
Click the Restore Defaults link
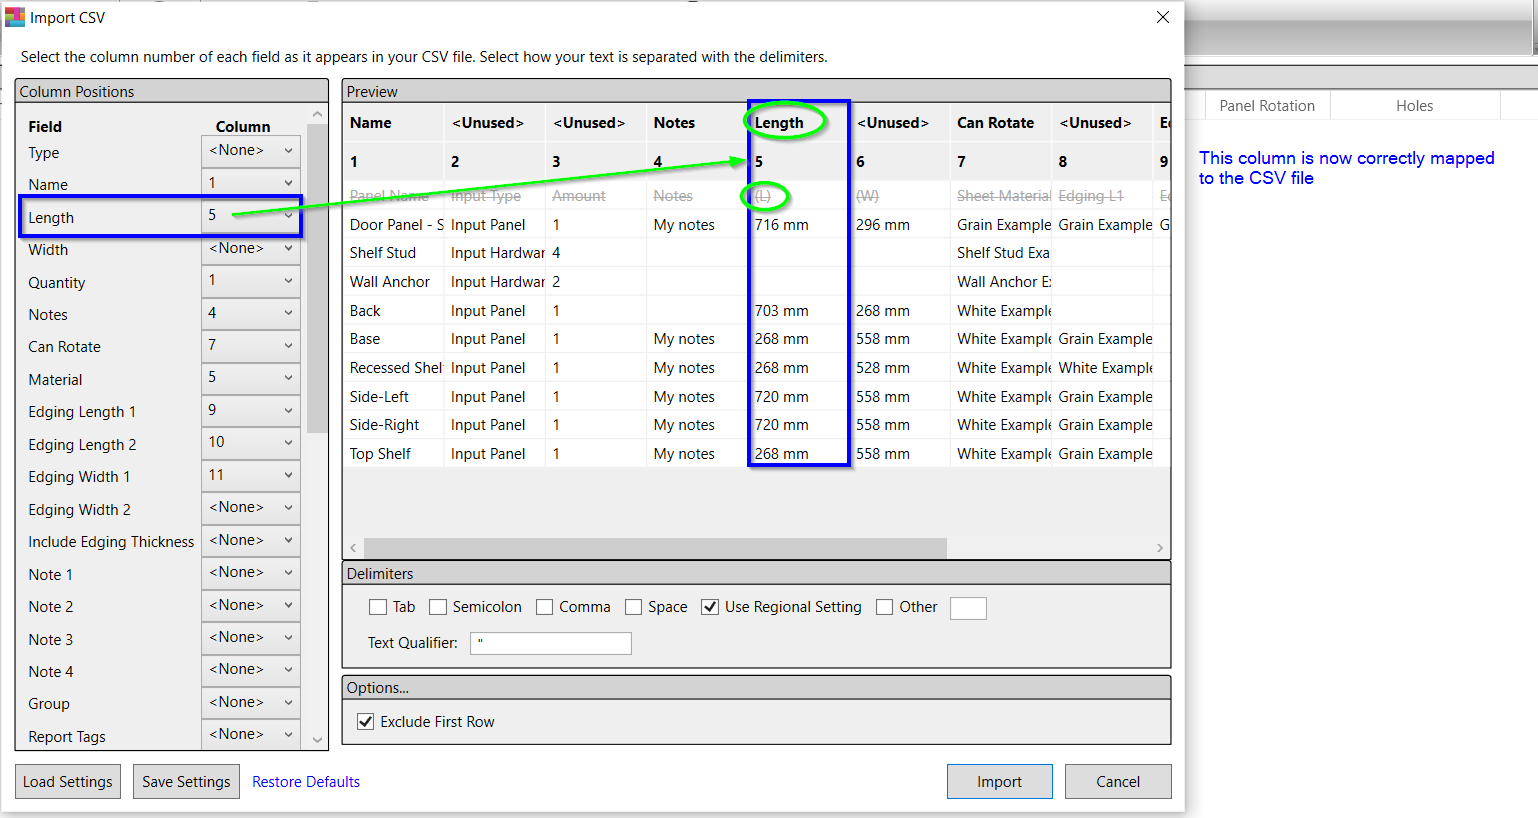click(x=306, y=782)
